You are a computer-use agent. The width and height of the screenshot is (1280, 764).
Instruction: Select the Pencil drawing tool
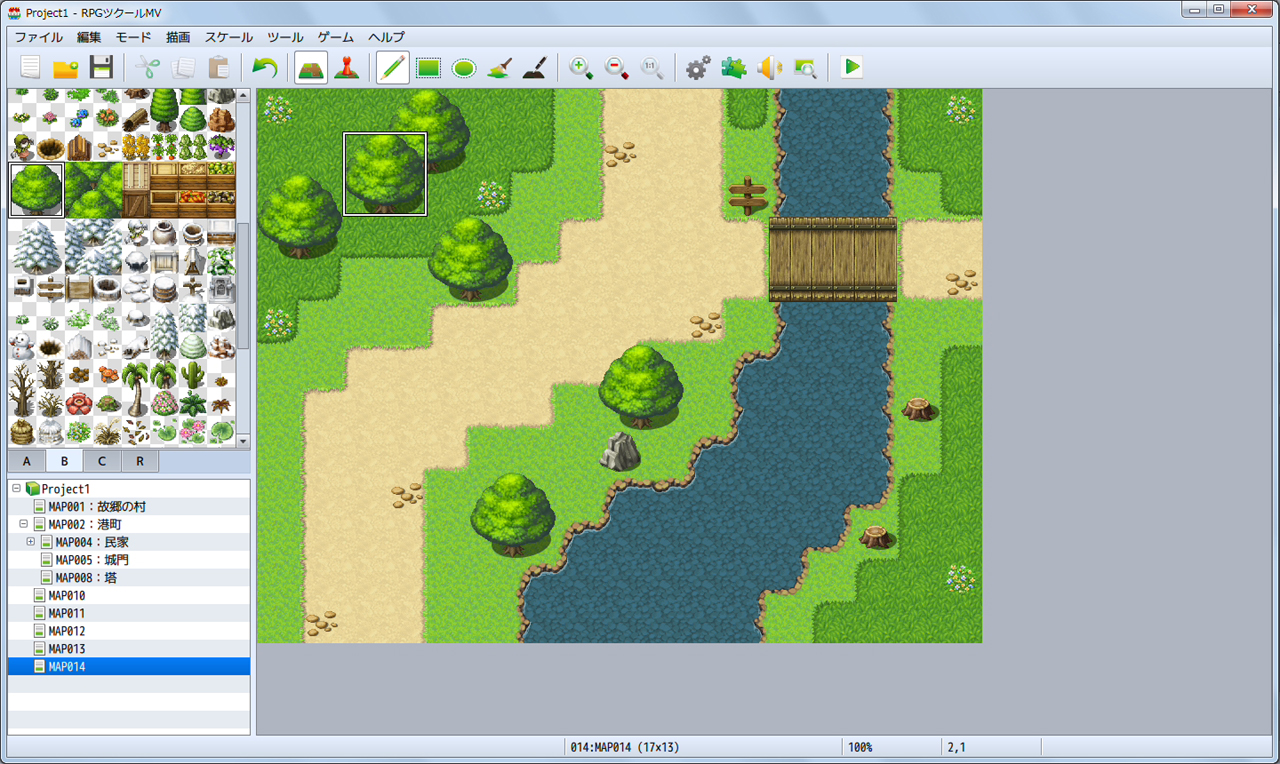(x=393, y=67)
